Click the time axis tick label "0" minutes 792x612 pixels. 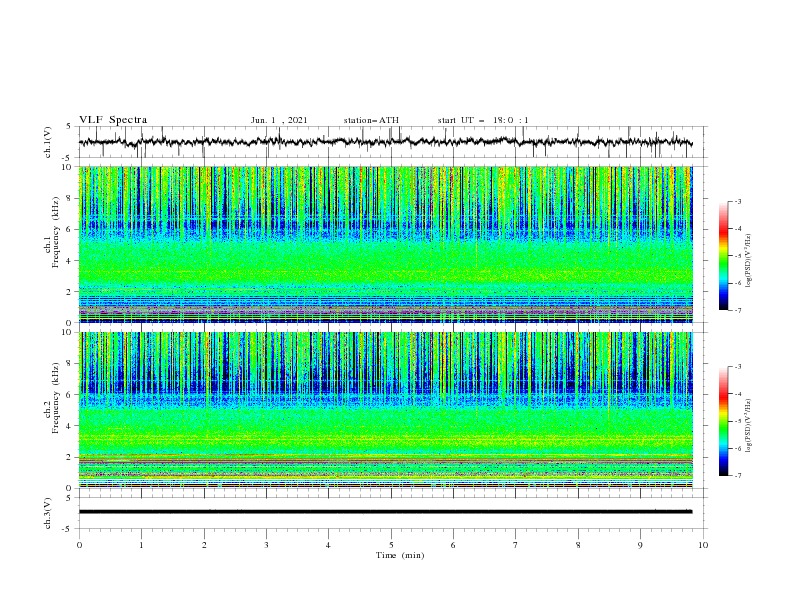79,545
